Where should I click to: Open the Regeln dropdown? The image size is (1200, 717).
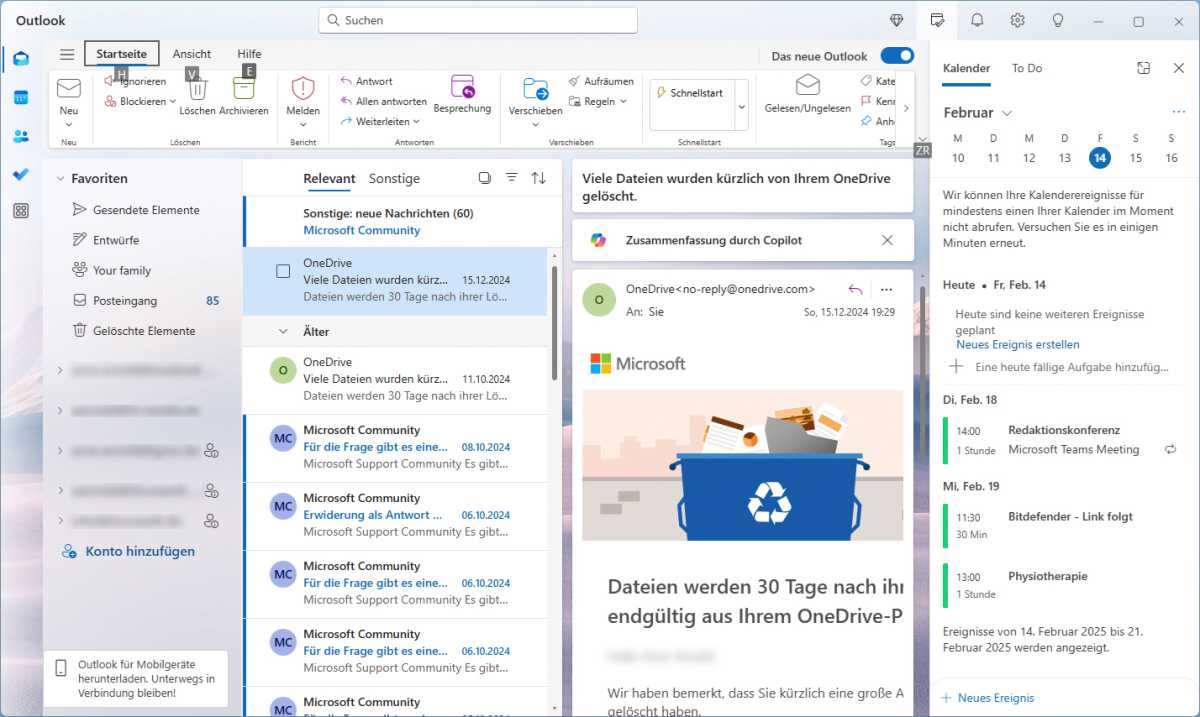point(623,101)
